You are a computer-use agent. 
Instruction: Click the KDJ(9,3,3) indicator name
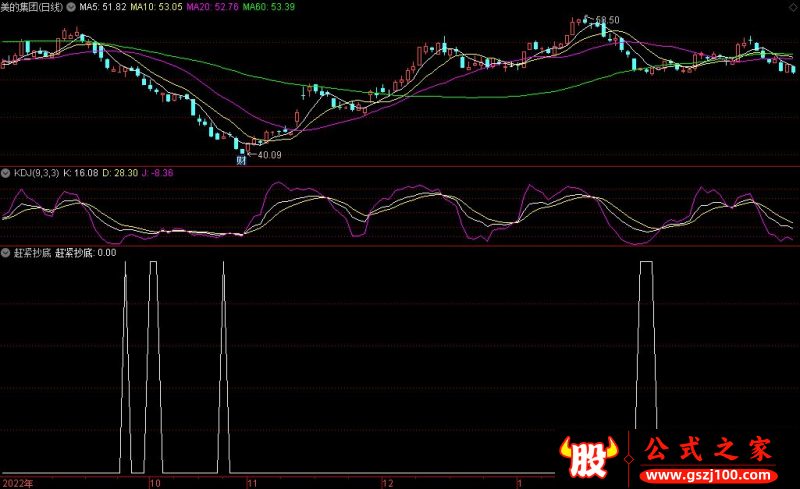(x=36, y=173)
